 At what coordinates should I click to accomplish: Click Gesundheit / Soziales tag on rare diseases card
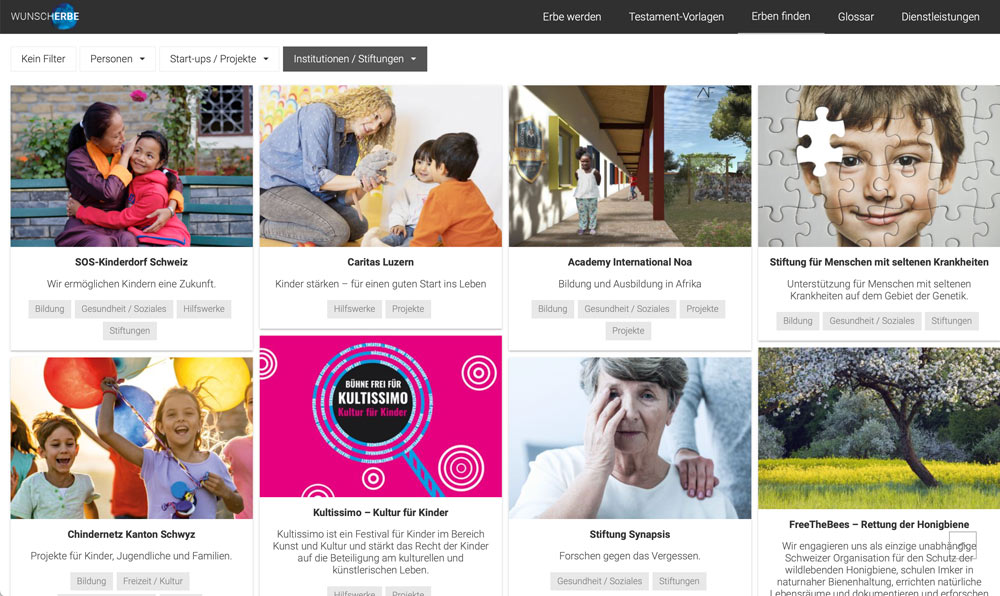point(872,321)
